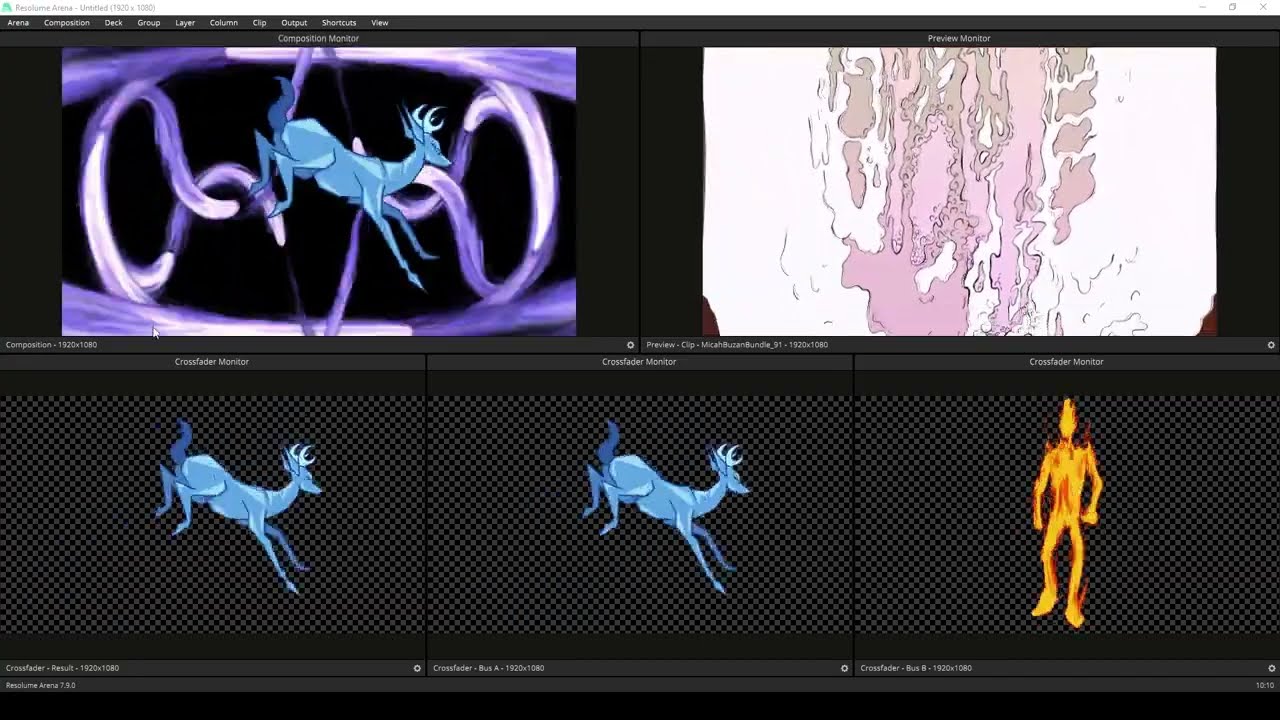Open the Deck menu

point(113,22)
